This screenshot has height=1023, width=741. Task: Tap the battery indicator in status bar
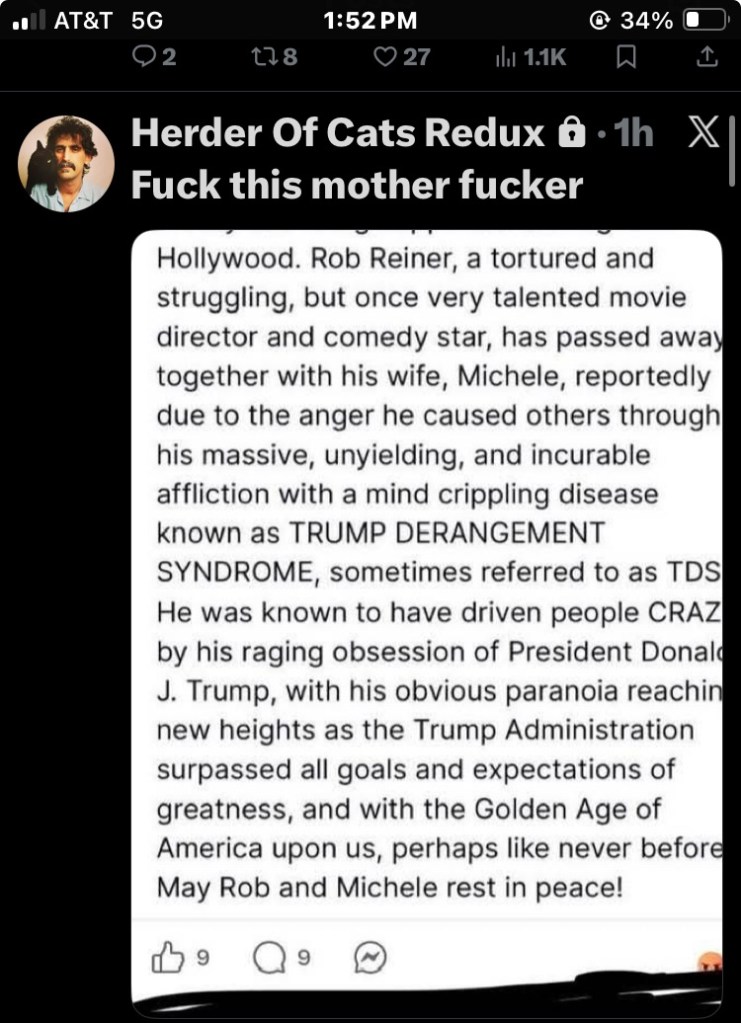pyautogui.click(x=702, y=20)
